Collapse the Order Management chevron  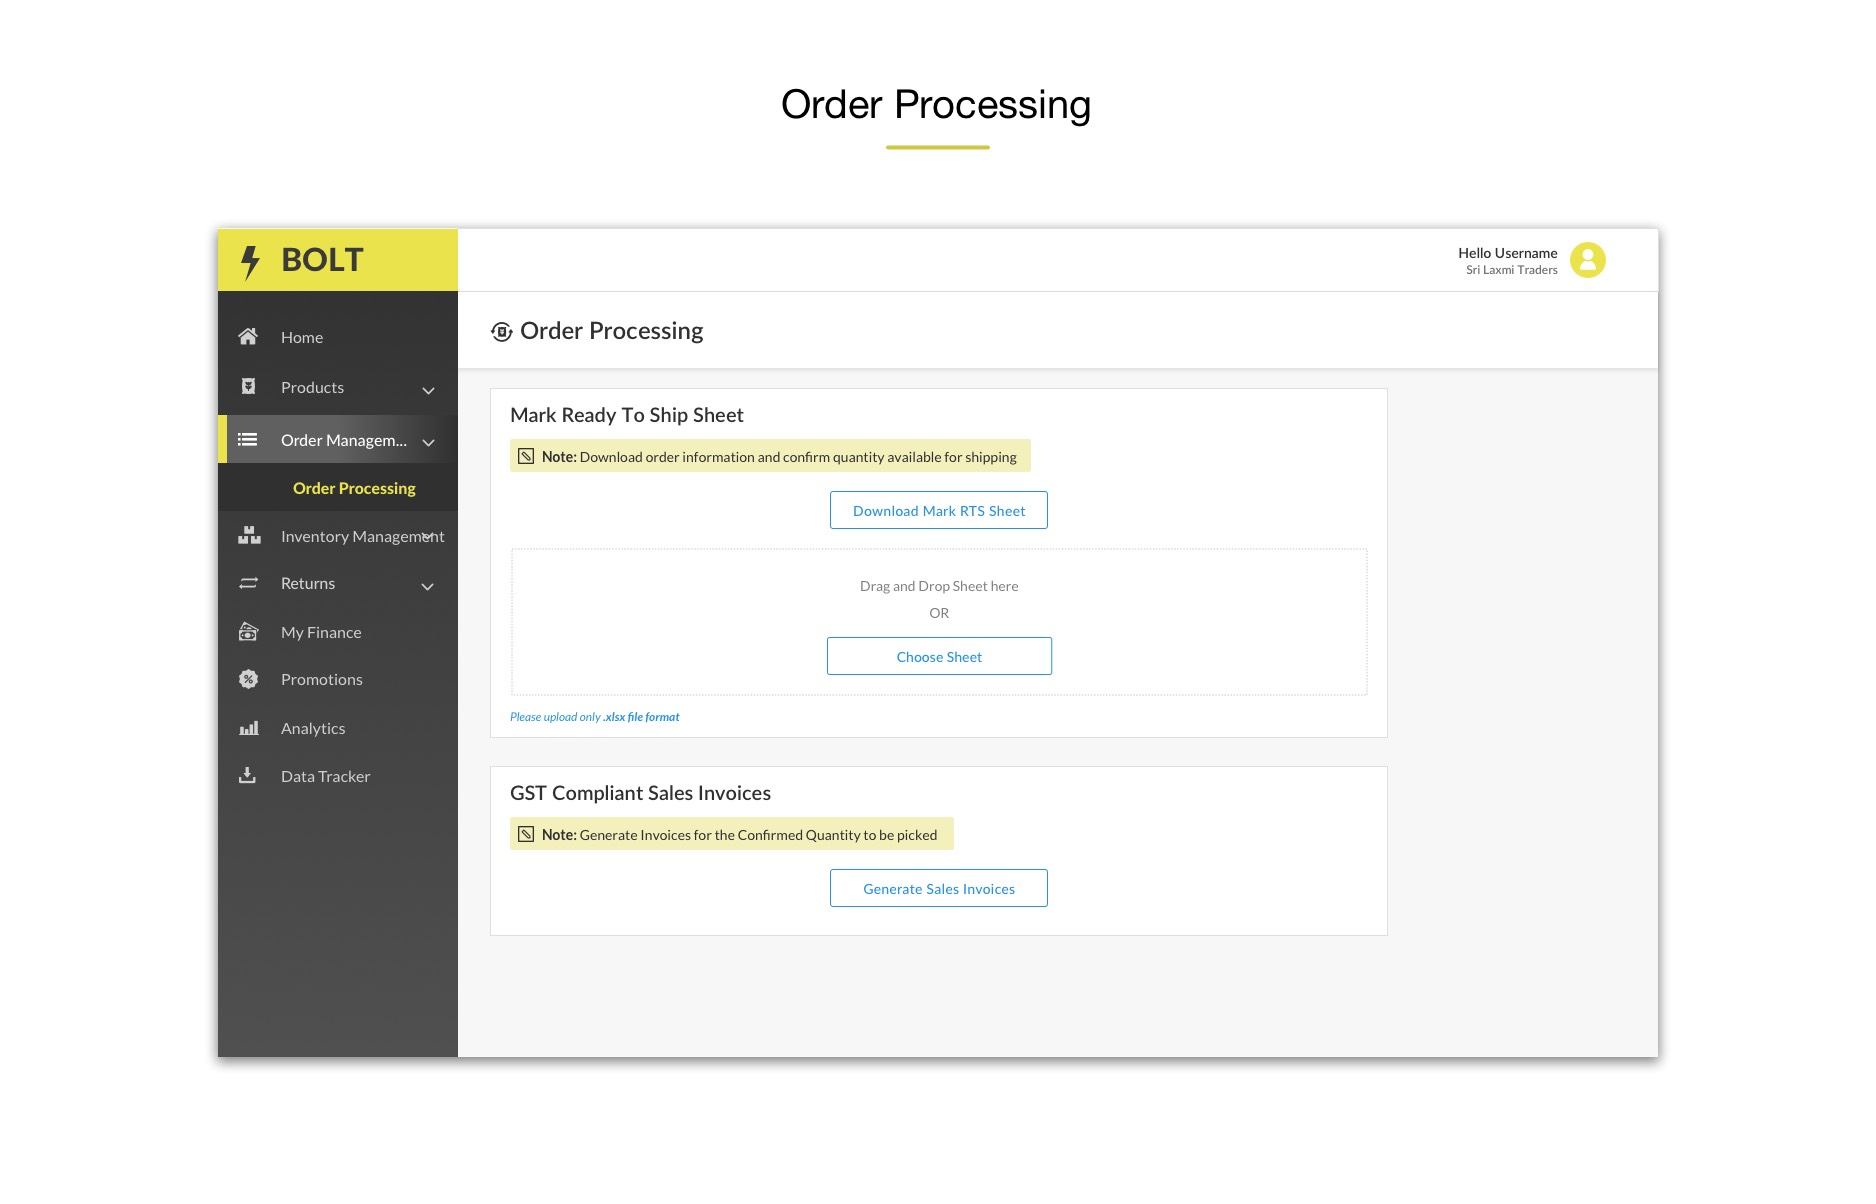[428, 442]
